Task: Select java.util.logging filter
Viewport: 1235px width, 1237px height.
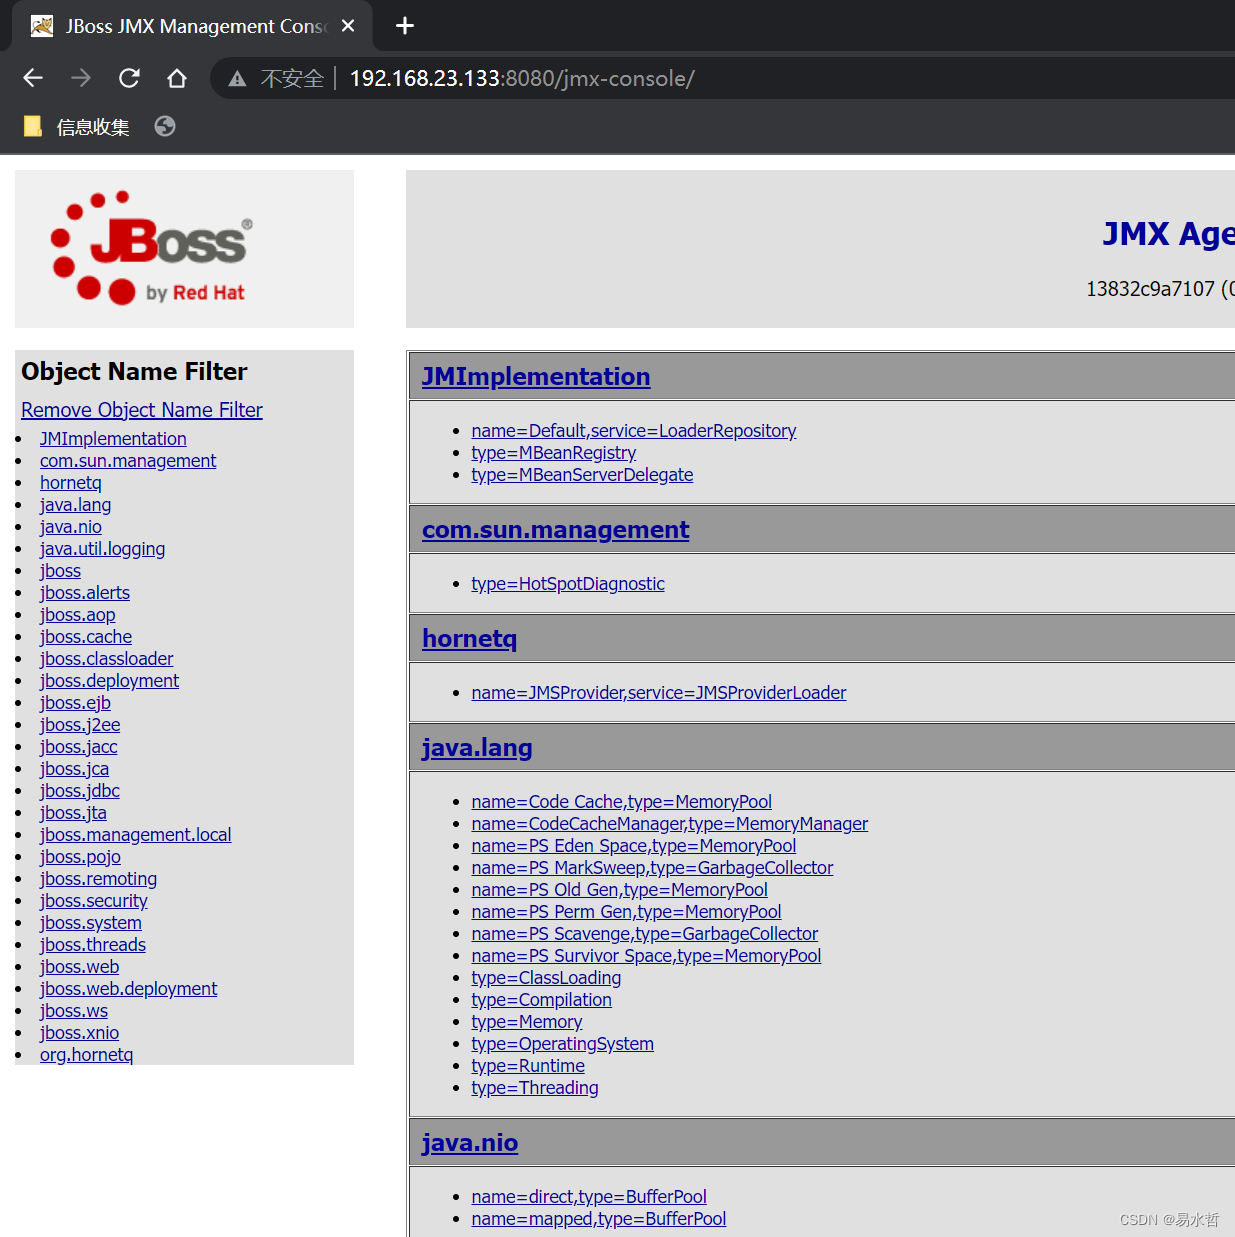Action: pos(103,549)
